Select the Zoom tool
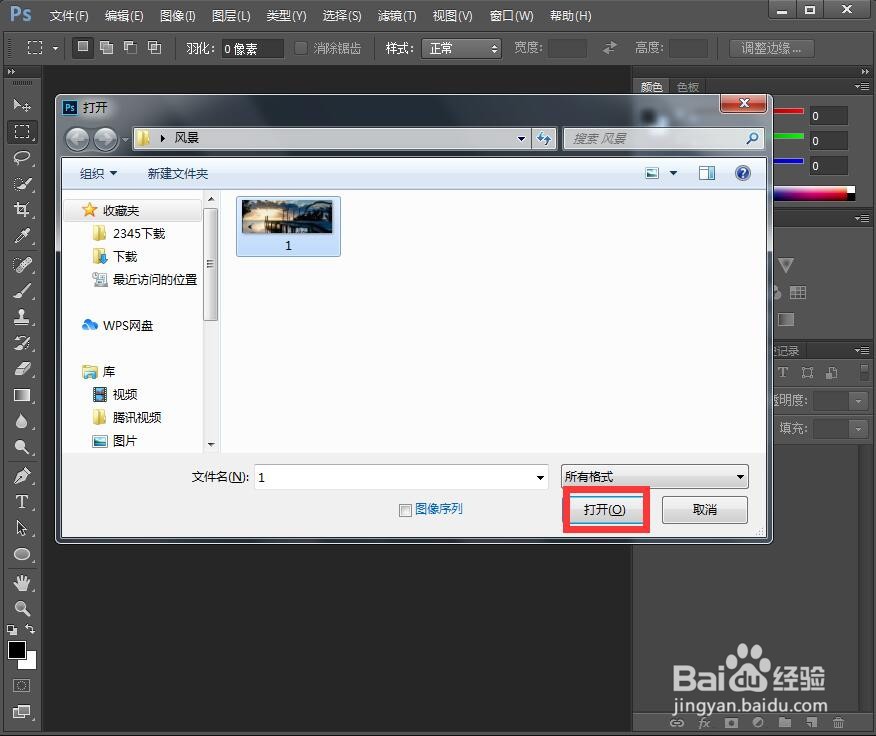 point(22,608)
